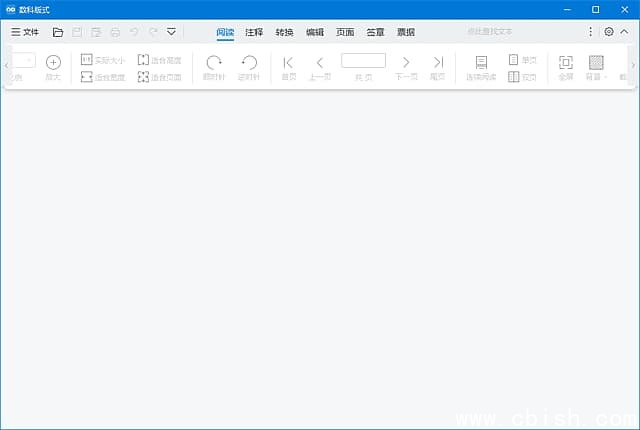
Task: Enable 连续阅读 continuous reading
Action: [x=481, y=68]
